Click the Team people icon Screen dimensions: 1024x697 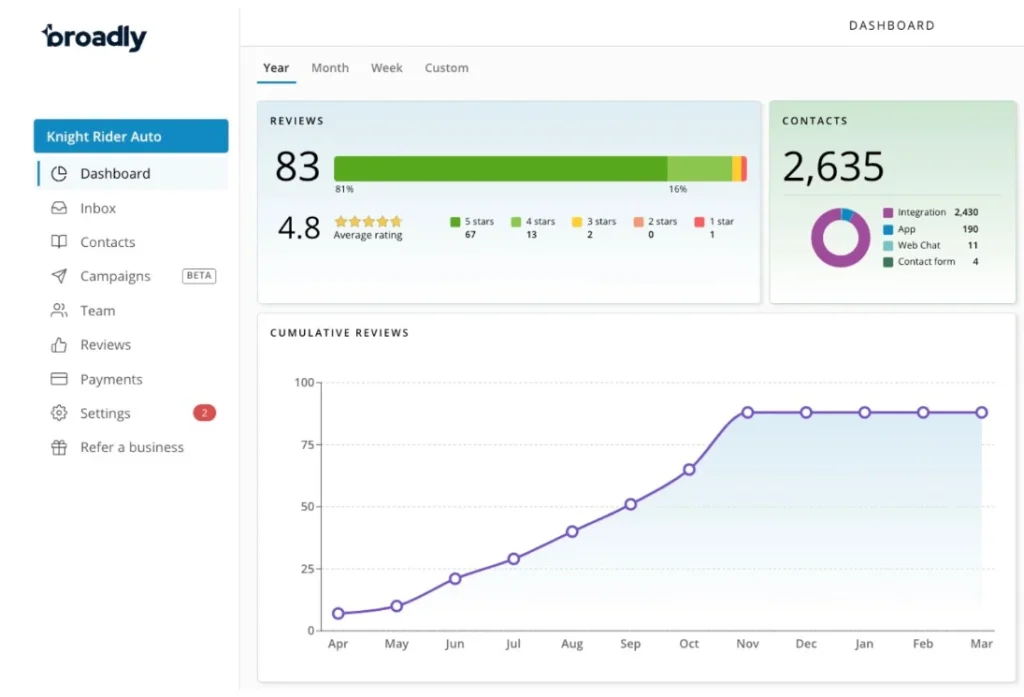(59, 310)
